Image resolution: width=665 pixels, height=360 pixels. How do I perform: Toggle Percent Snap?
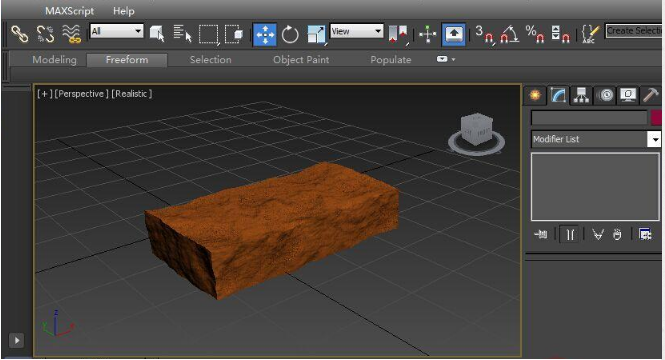[535, 34]
